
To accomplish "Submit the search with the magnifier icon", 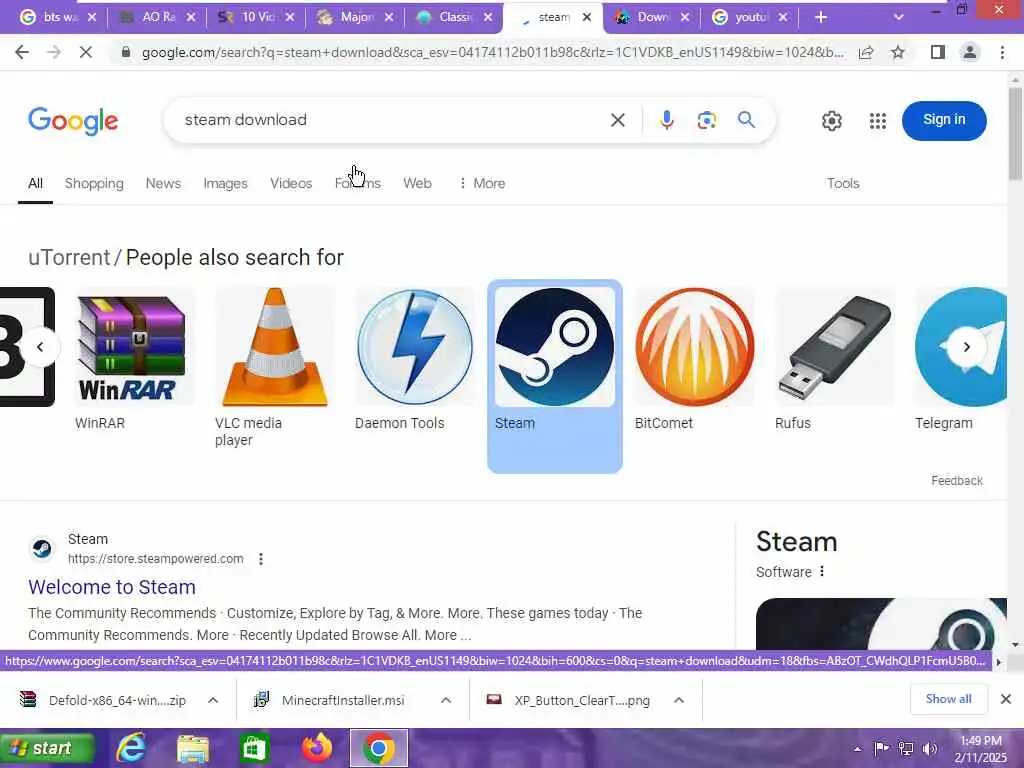I will pos(746,120).
